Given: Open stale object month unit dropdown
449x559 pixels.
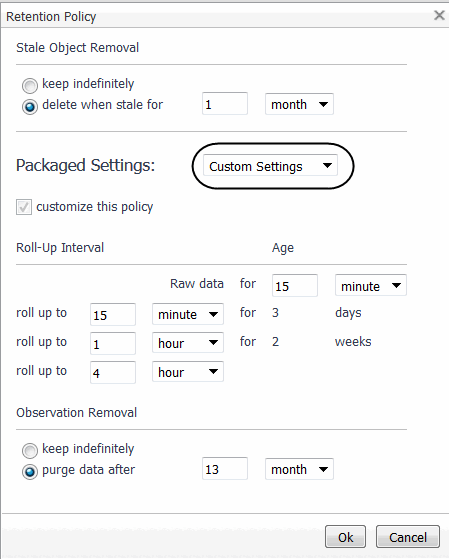Looking at the screenshot, I should 299,104.
